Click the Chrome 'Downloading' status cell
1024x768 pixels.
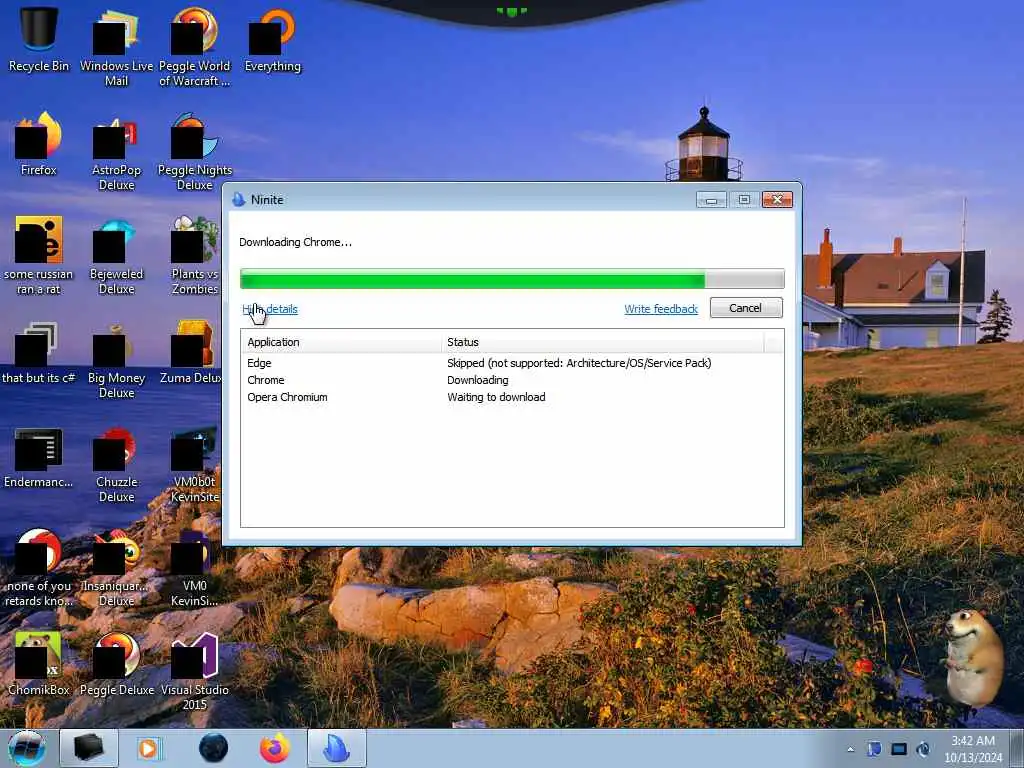coord(478,380)
